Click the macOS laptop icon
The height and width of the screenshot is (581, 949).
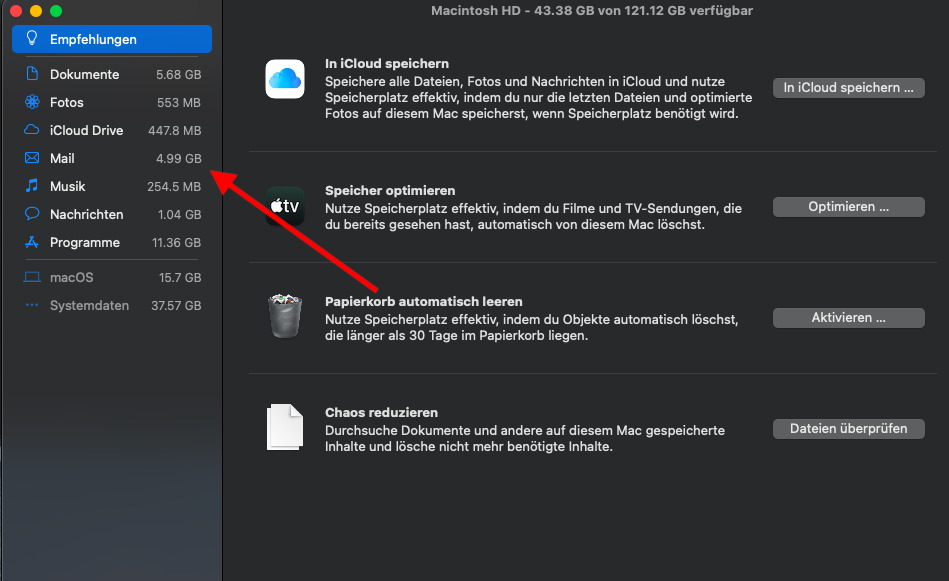[x=32, y=277]
